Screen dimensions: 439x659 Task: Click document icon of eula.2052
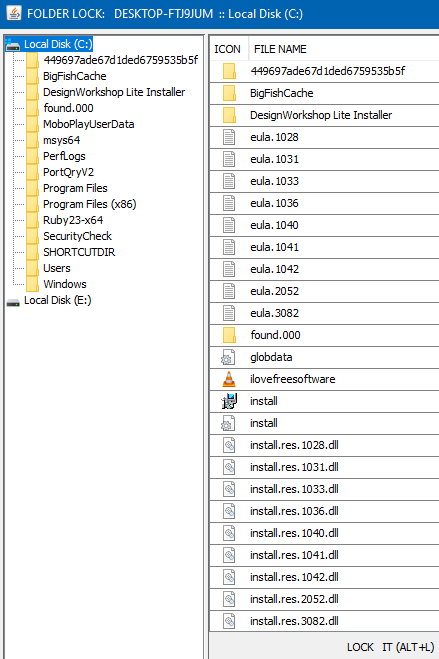click(229, 291)
